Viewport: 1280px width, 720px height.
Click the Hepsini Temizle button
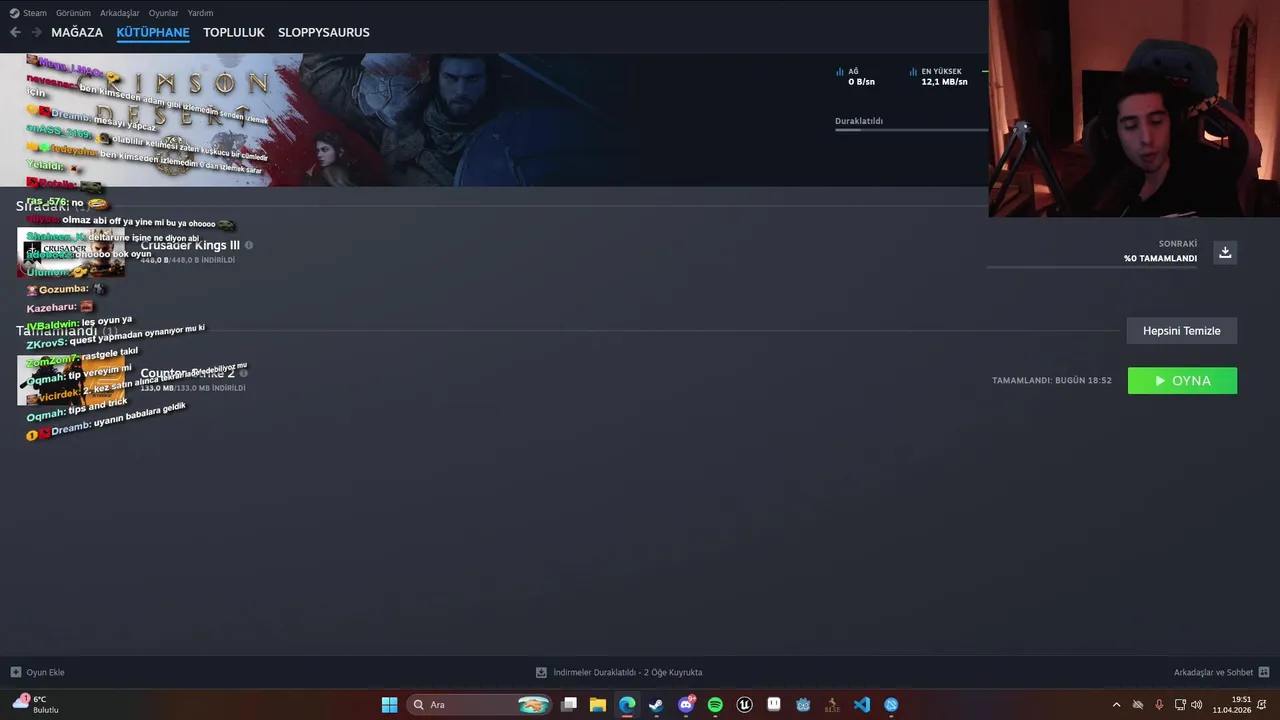pyautogui.click(x=1182, y=331)
